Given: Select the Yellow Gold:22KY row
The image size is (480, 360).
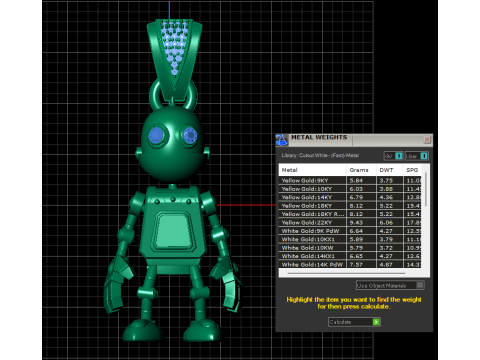Looking at the screenshot, I should (350, 222).
